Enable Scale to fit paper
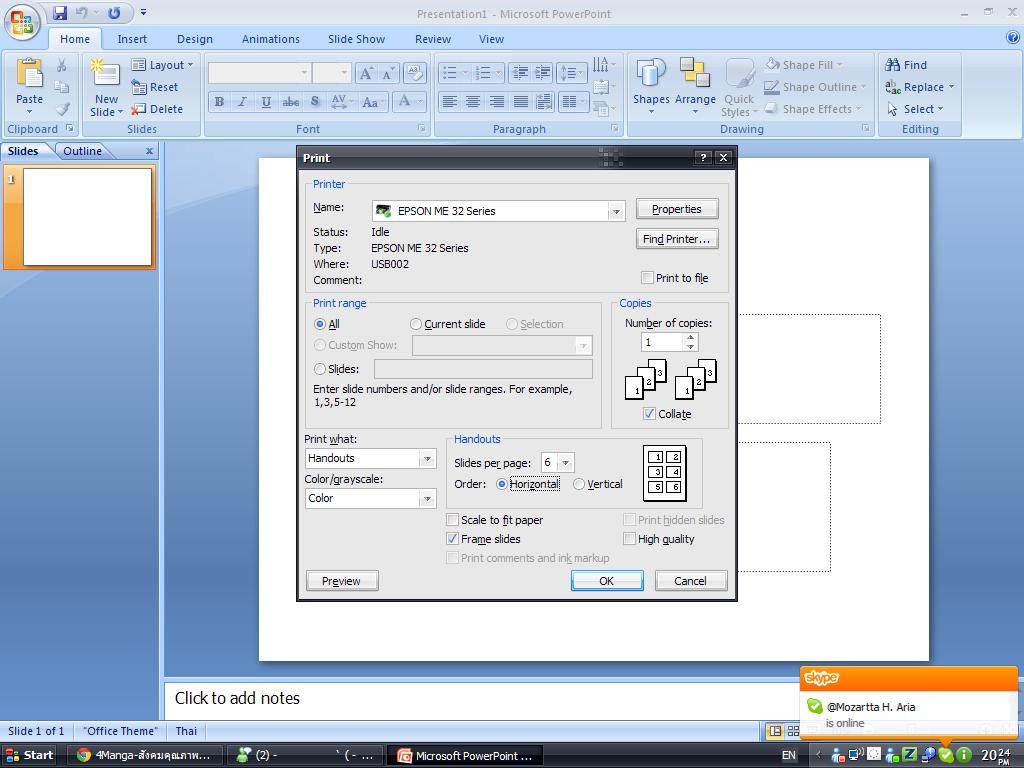1024x768 pixels. (452, 520)
